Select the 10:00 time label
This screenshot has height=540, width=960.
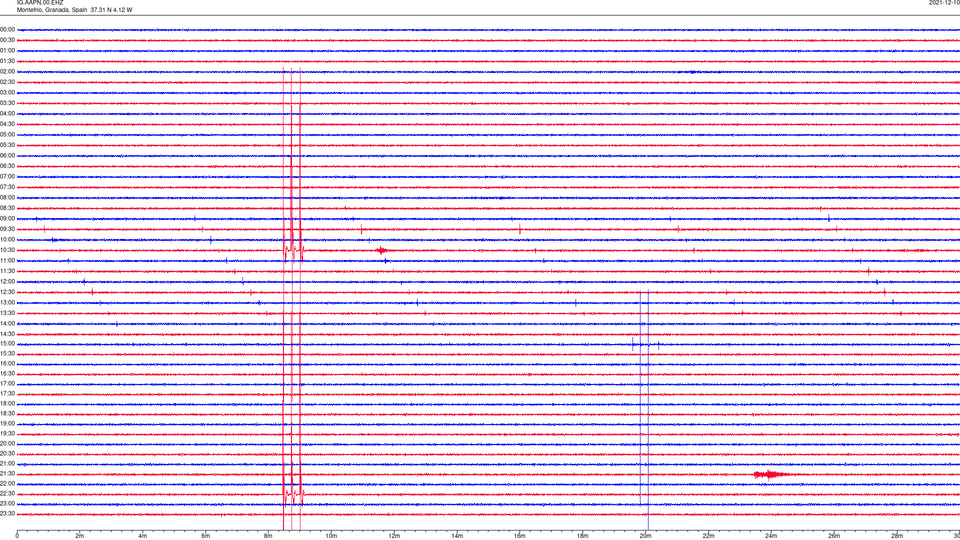click(7, 239)
